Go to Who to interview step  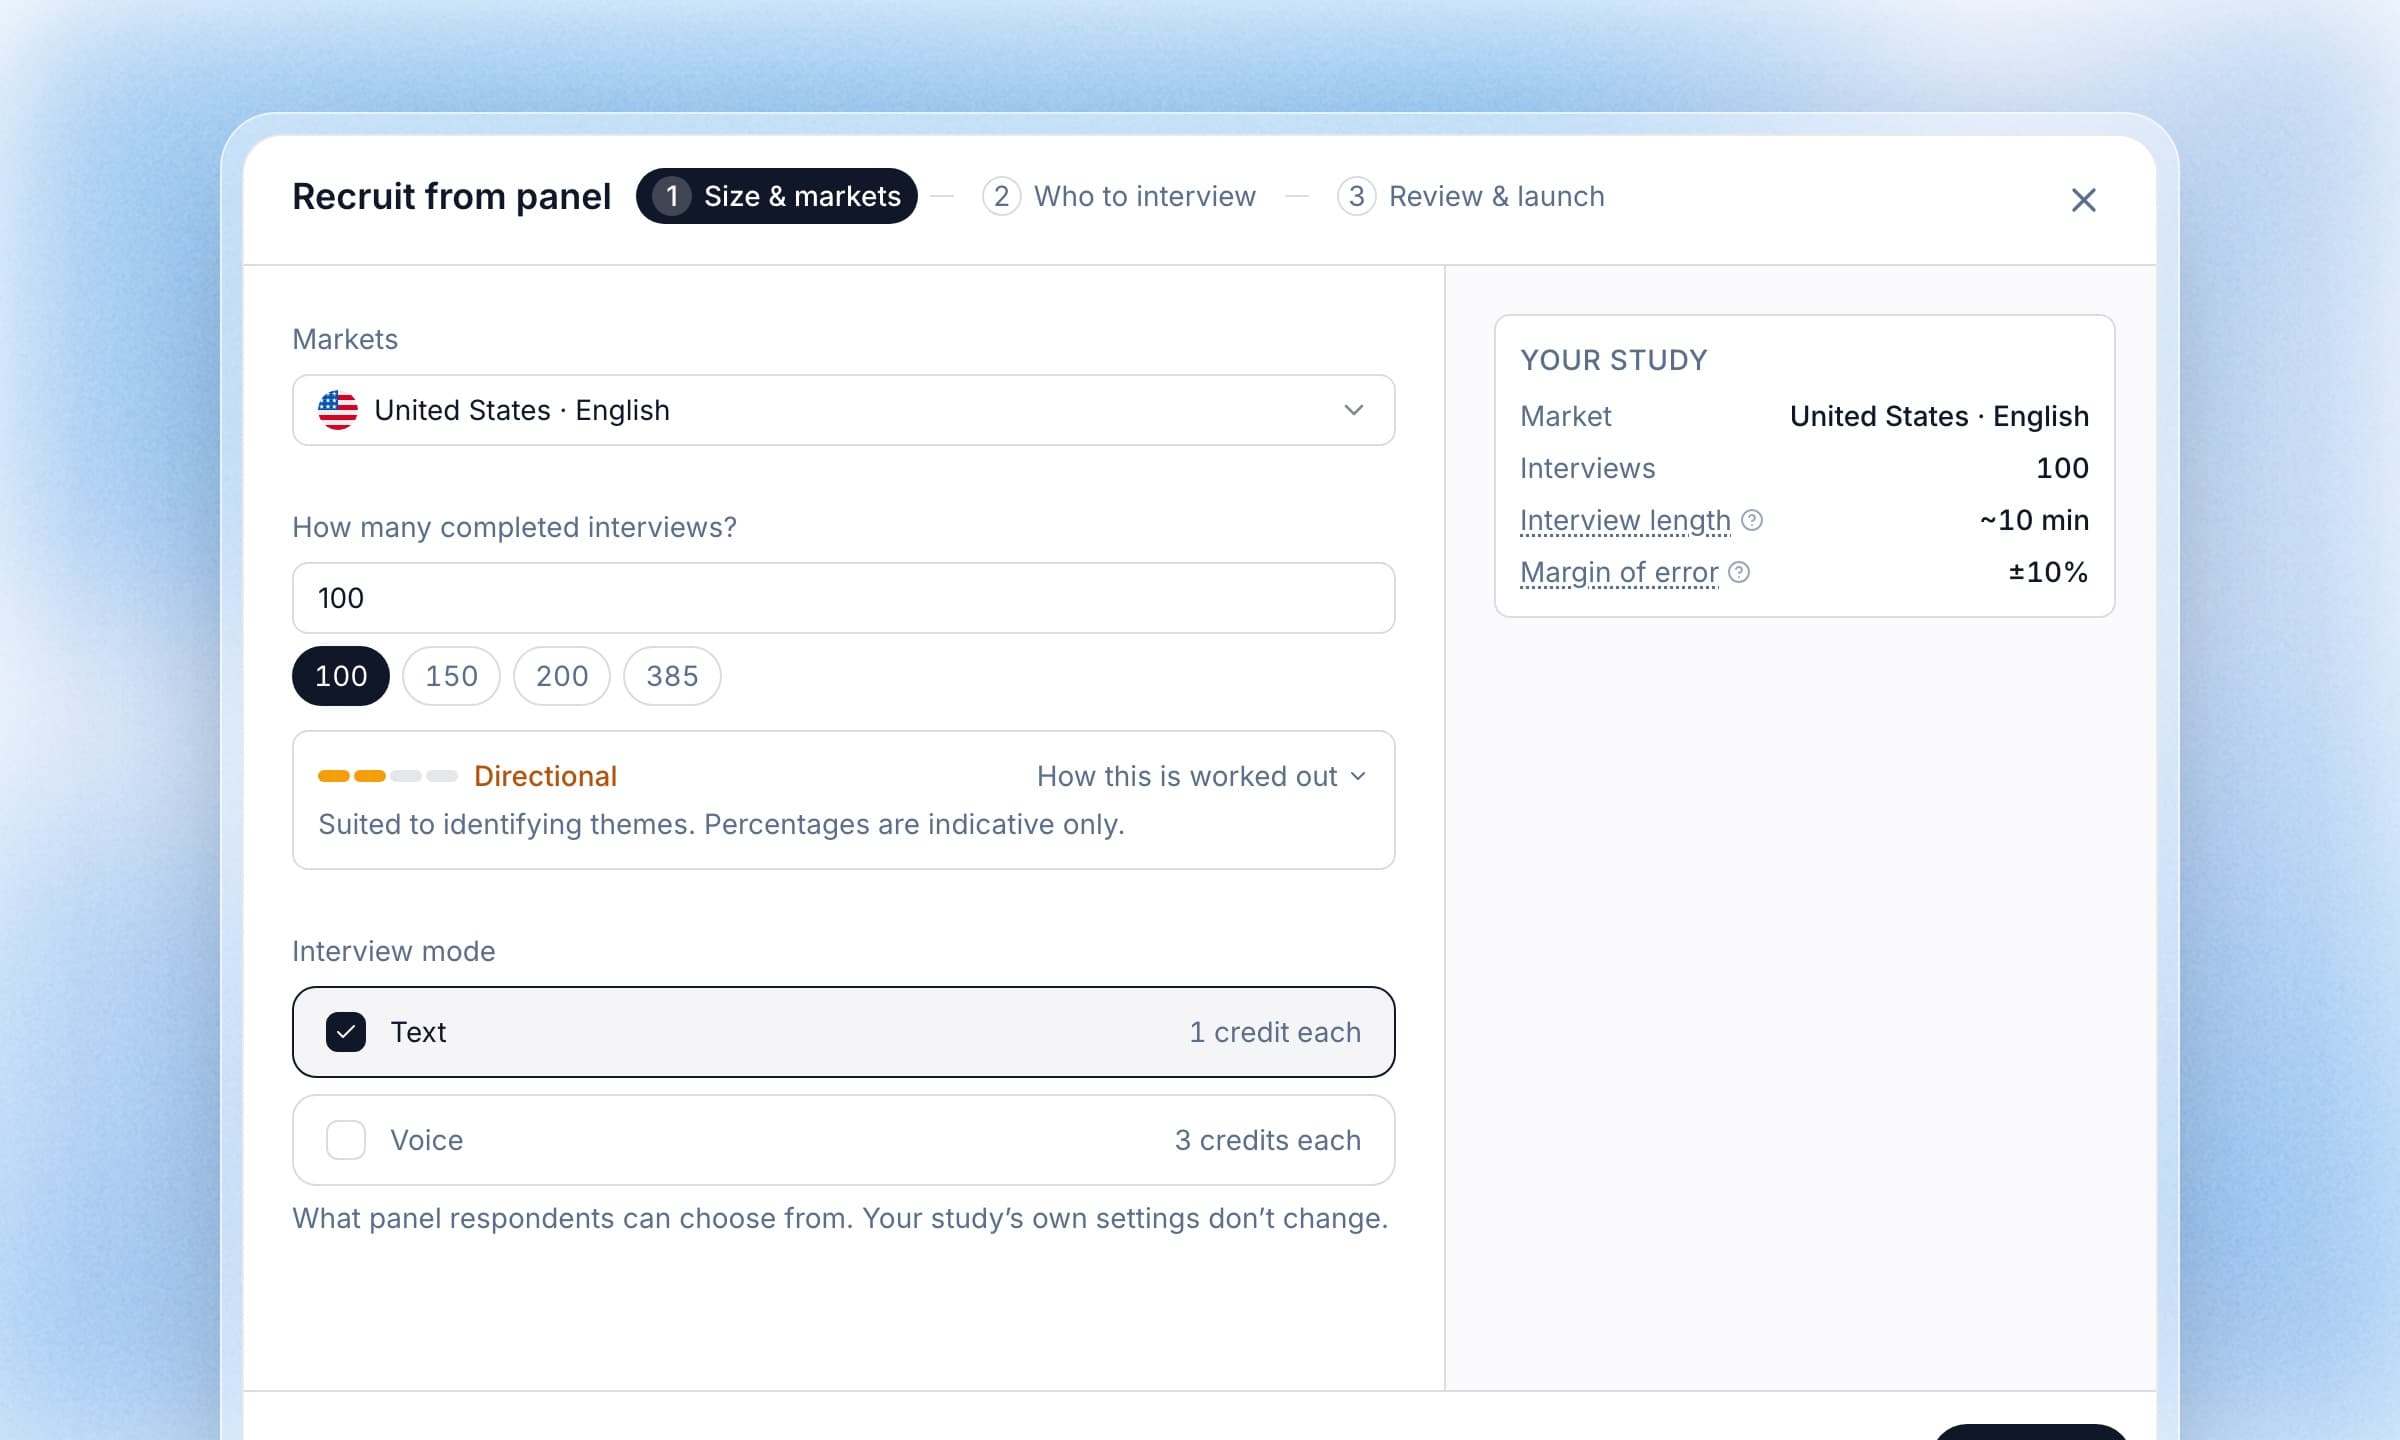1119,196
